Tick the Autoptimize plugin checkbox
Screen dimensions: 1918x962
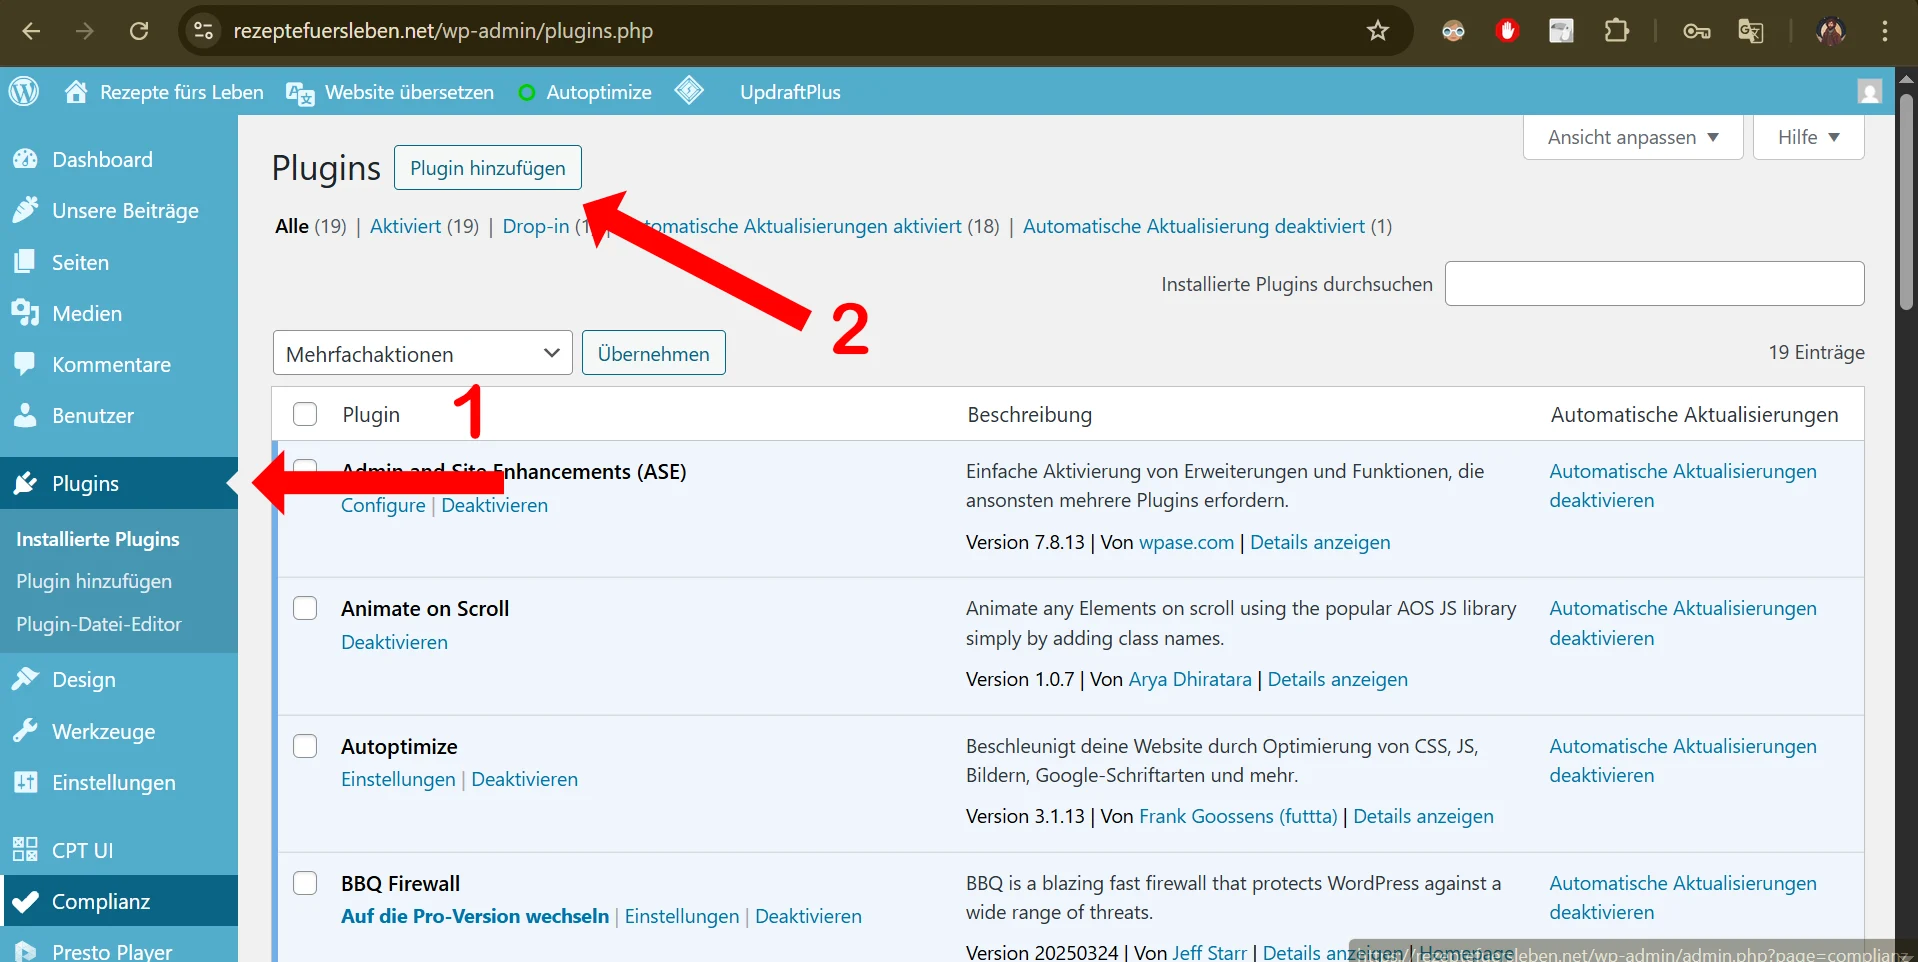pos(305,747)
